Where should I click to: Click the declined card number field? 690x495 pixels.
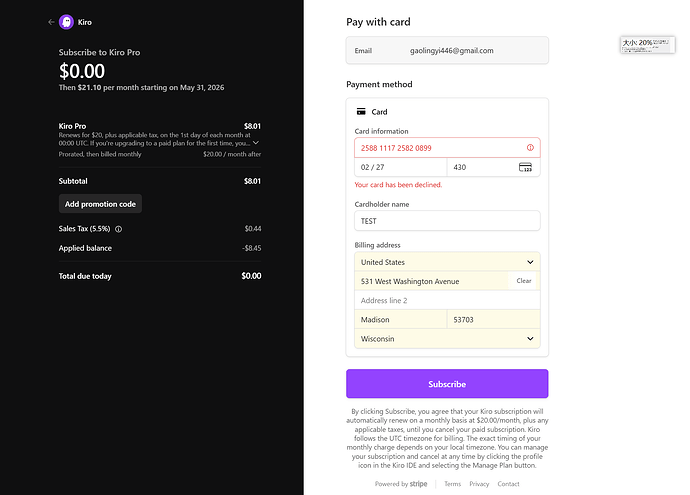click(447, 148)
